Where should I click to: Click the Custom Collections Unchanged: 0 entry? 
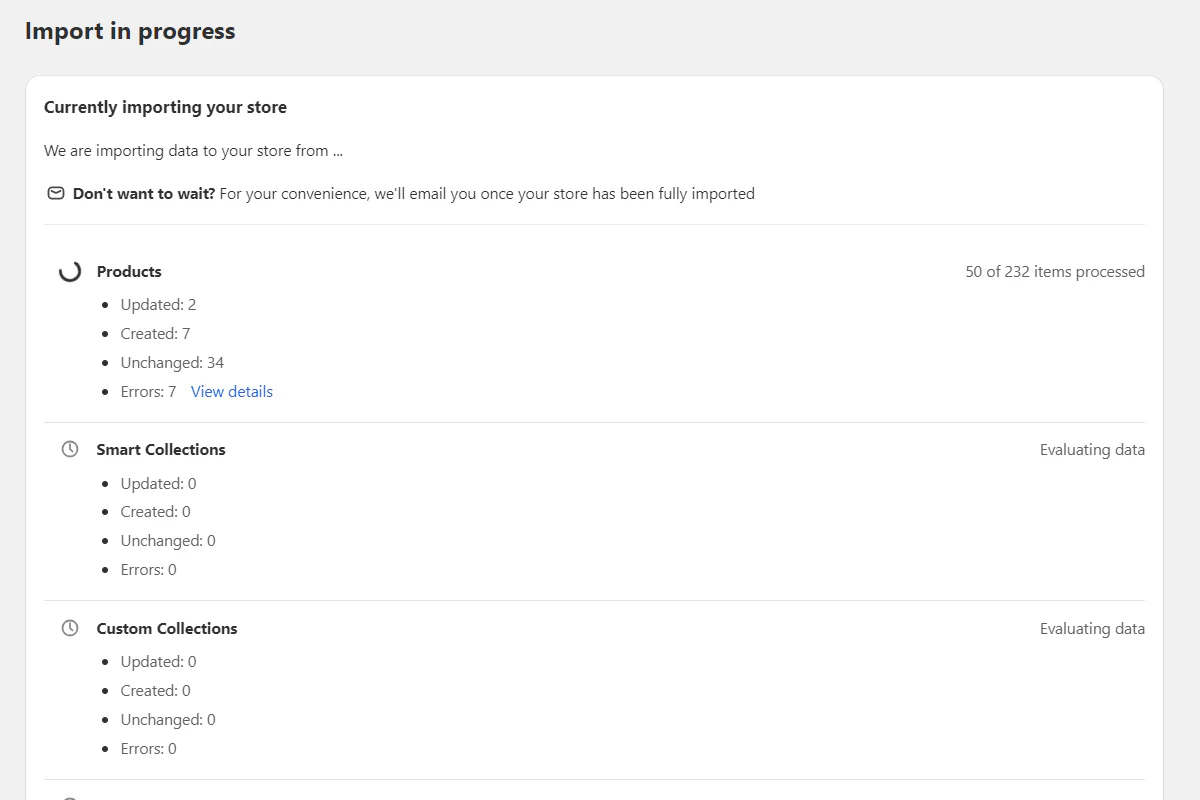click(168, 720)
